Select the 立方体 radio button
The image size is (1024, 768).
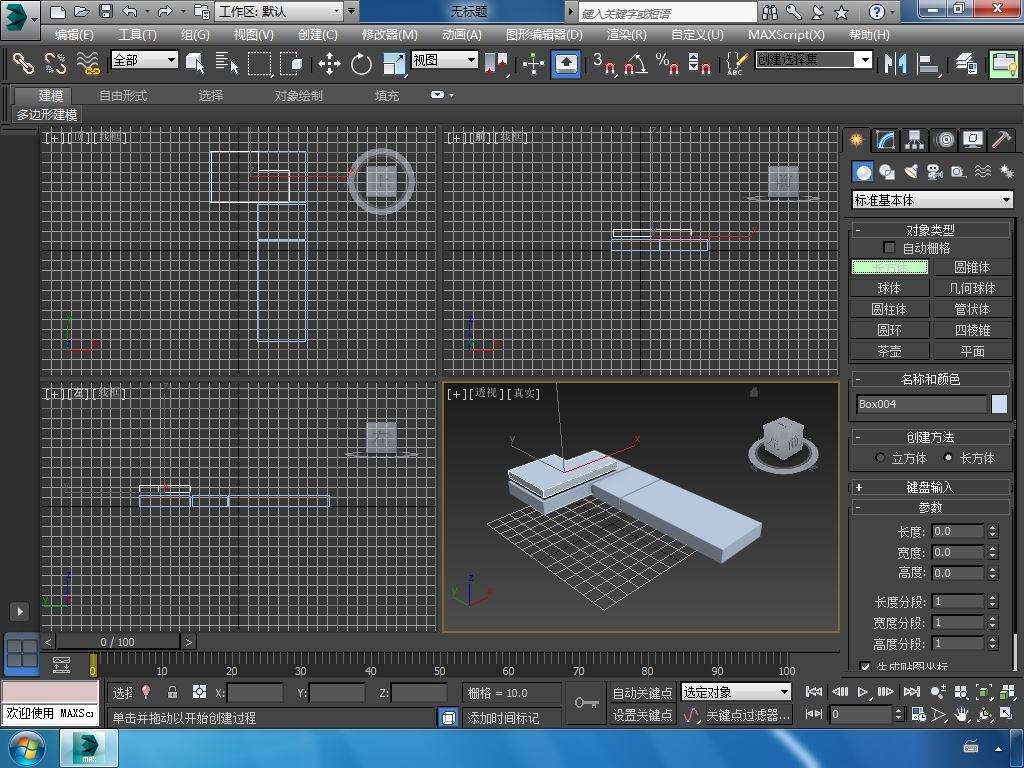coord(881,458)
